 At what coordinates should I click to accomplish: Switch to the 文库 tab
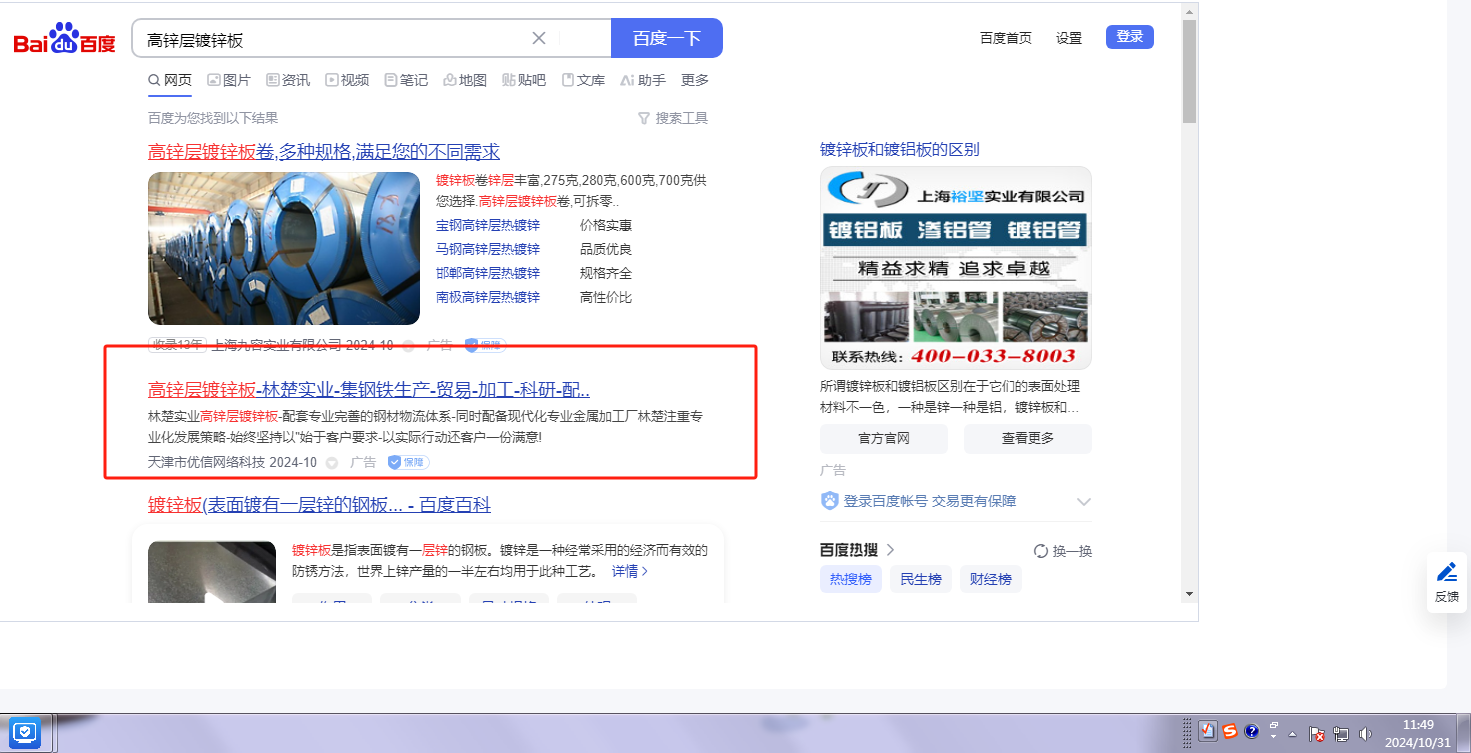(x=583, y=80)
